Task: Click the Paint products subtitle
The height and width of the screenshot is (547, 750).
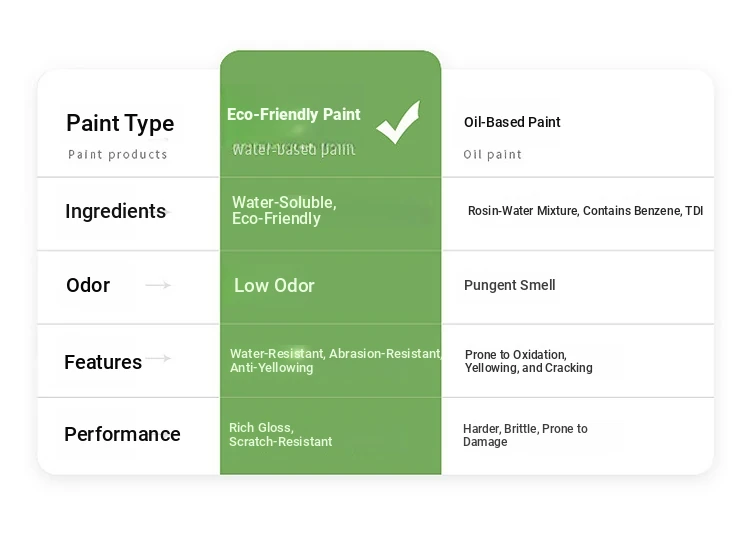Action: (118, 154)
